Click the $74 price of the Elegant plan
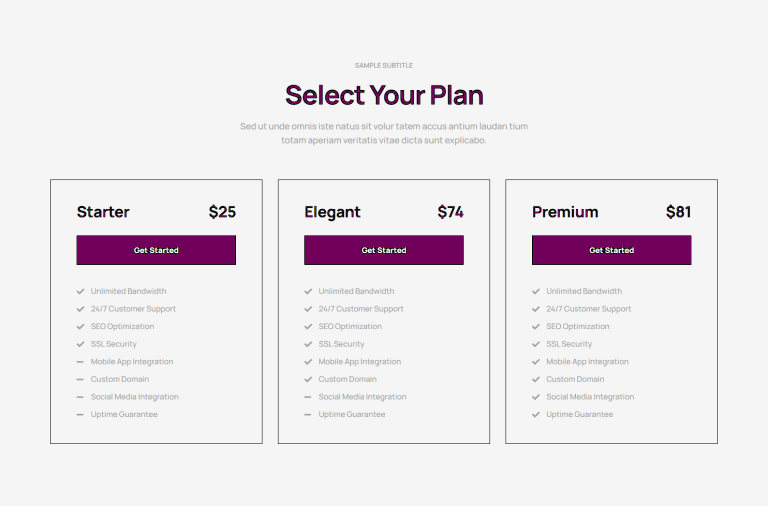768x506 pixels. tap(451, 212)
